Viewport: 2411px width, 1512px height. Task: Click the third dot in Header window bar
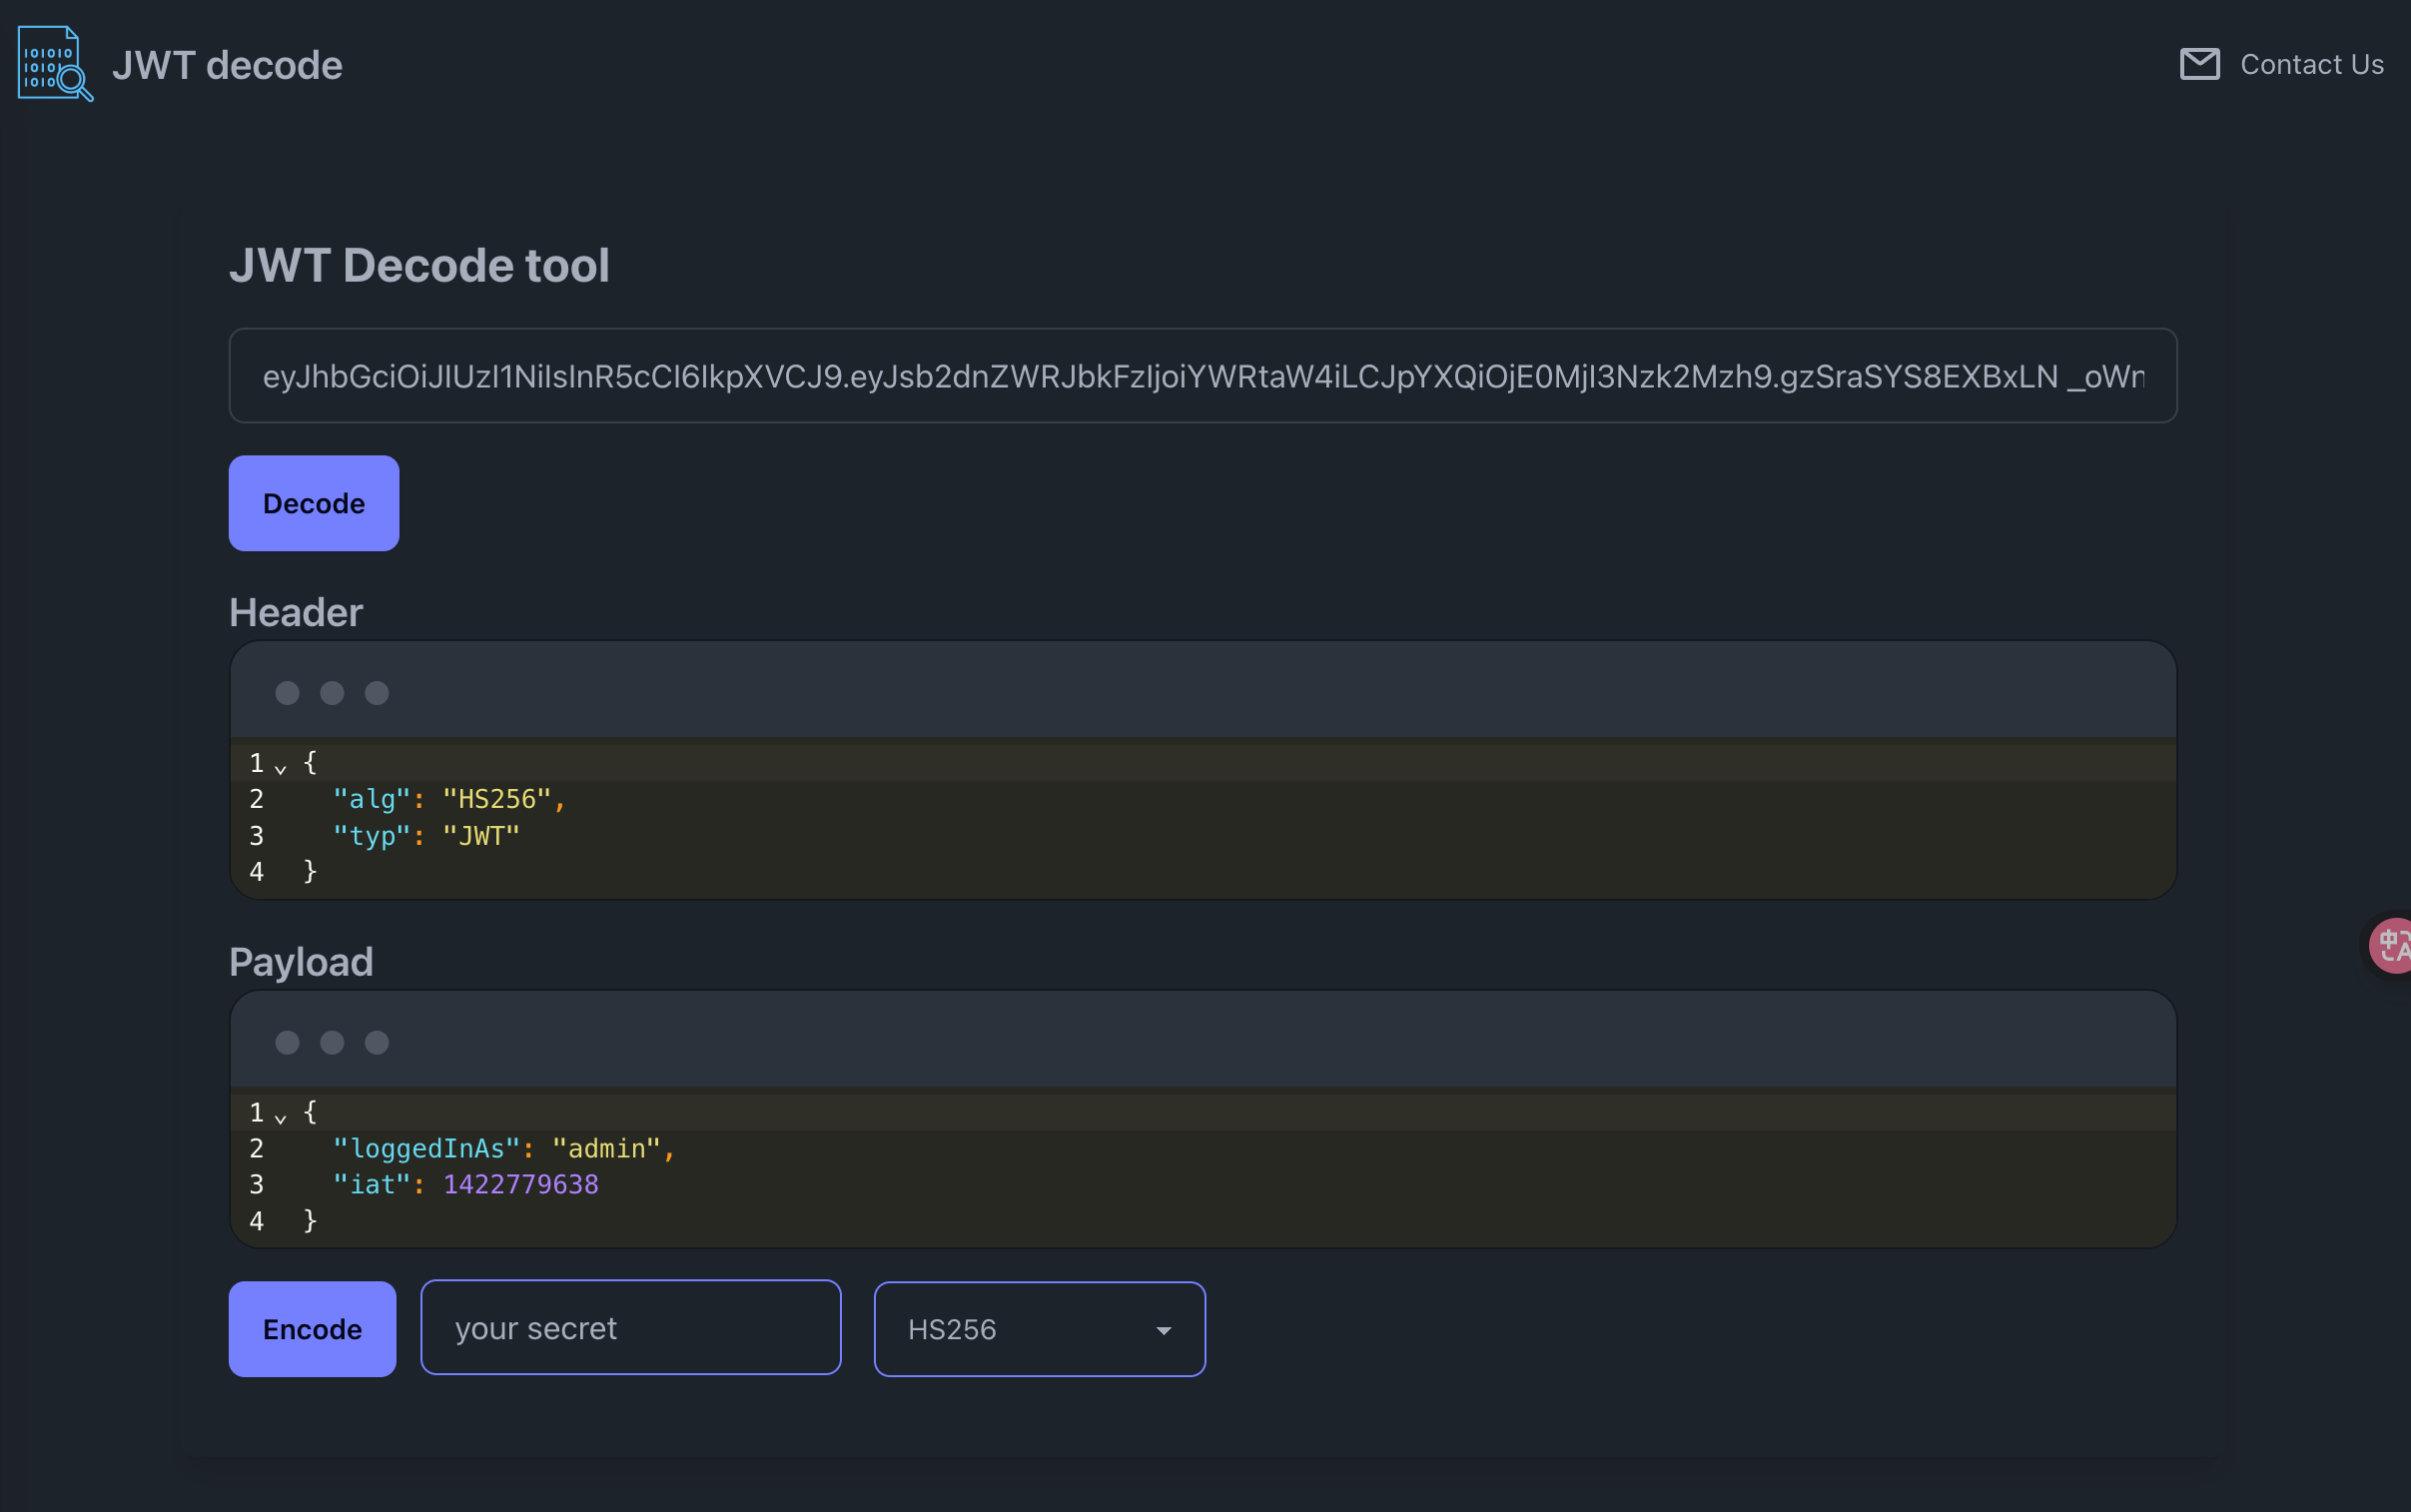click(377, 693)
